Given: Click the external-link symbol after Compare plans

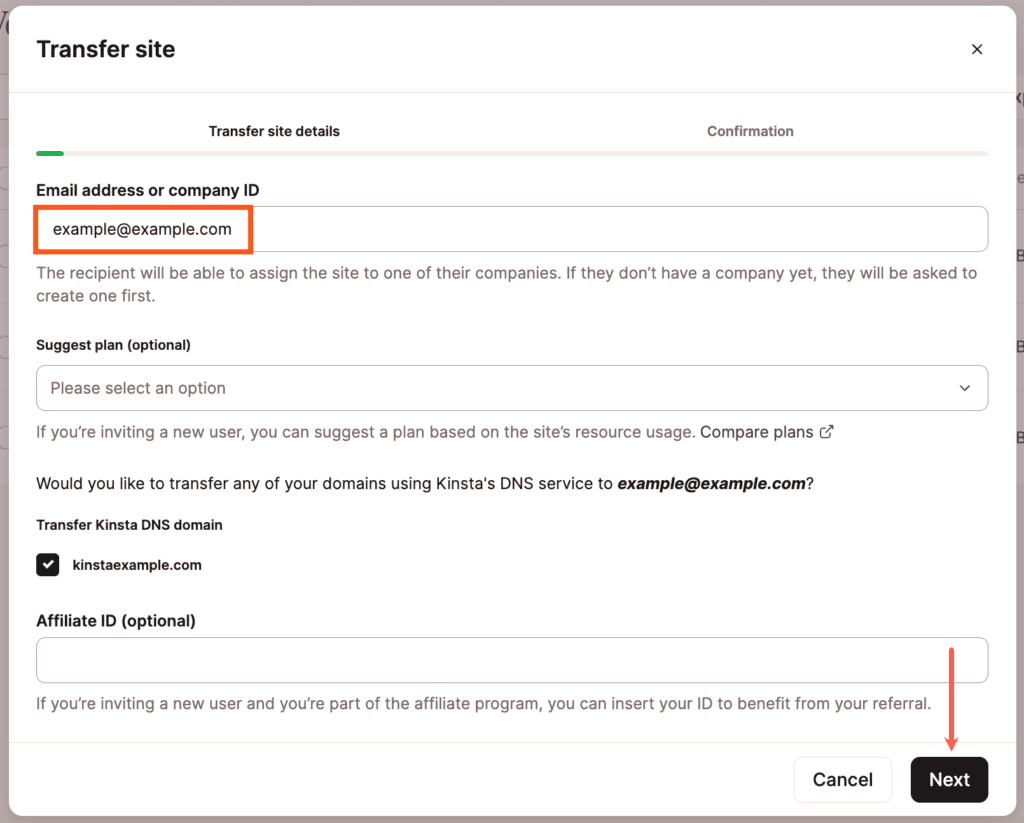Looking at the screenshot, I should click(x=826, y=432).
